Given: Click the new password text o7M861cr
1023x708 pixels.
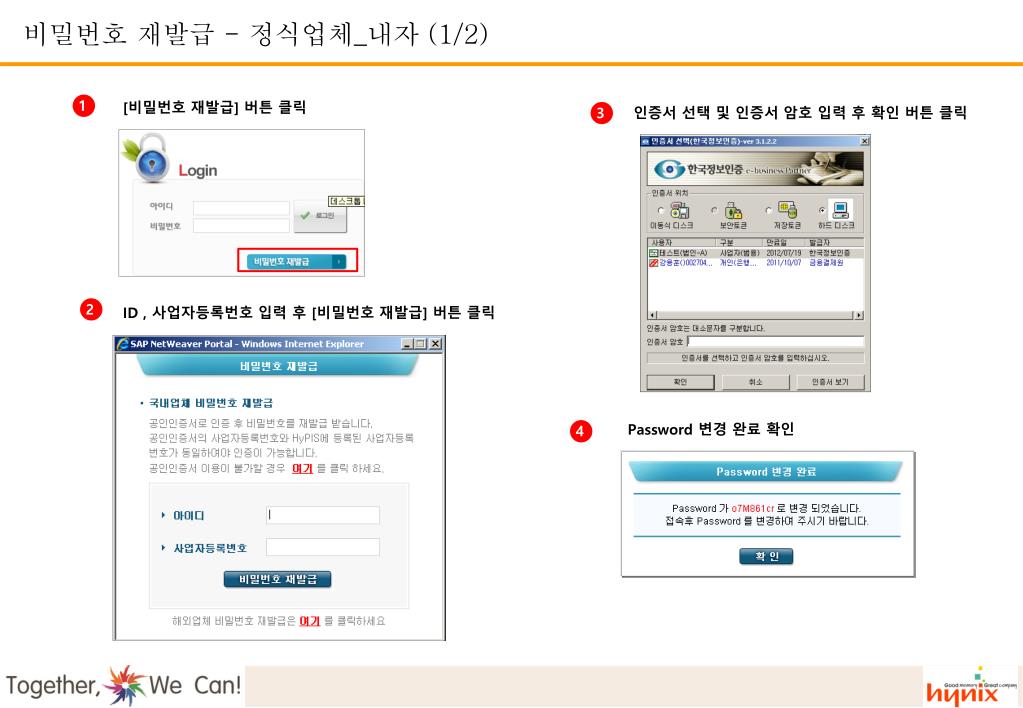Looking at the screenshot, I should click(x=752, y=508).
